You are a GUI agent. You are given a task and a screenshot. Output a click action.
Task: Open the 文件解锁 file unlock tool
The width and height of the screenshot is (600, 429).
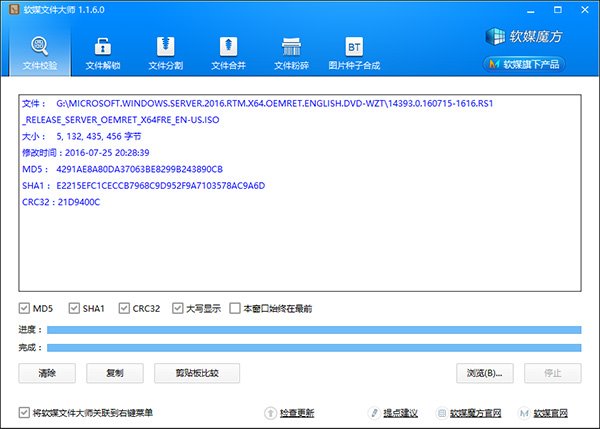(x=103, y=53)
